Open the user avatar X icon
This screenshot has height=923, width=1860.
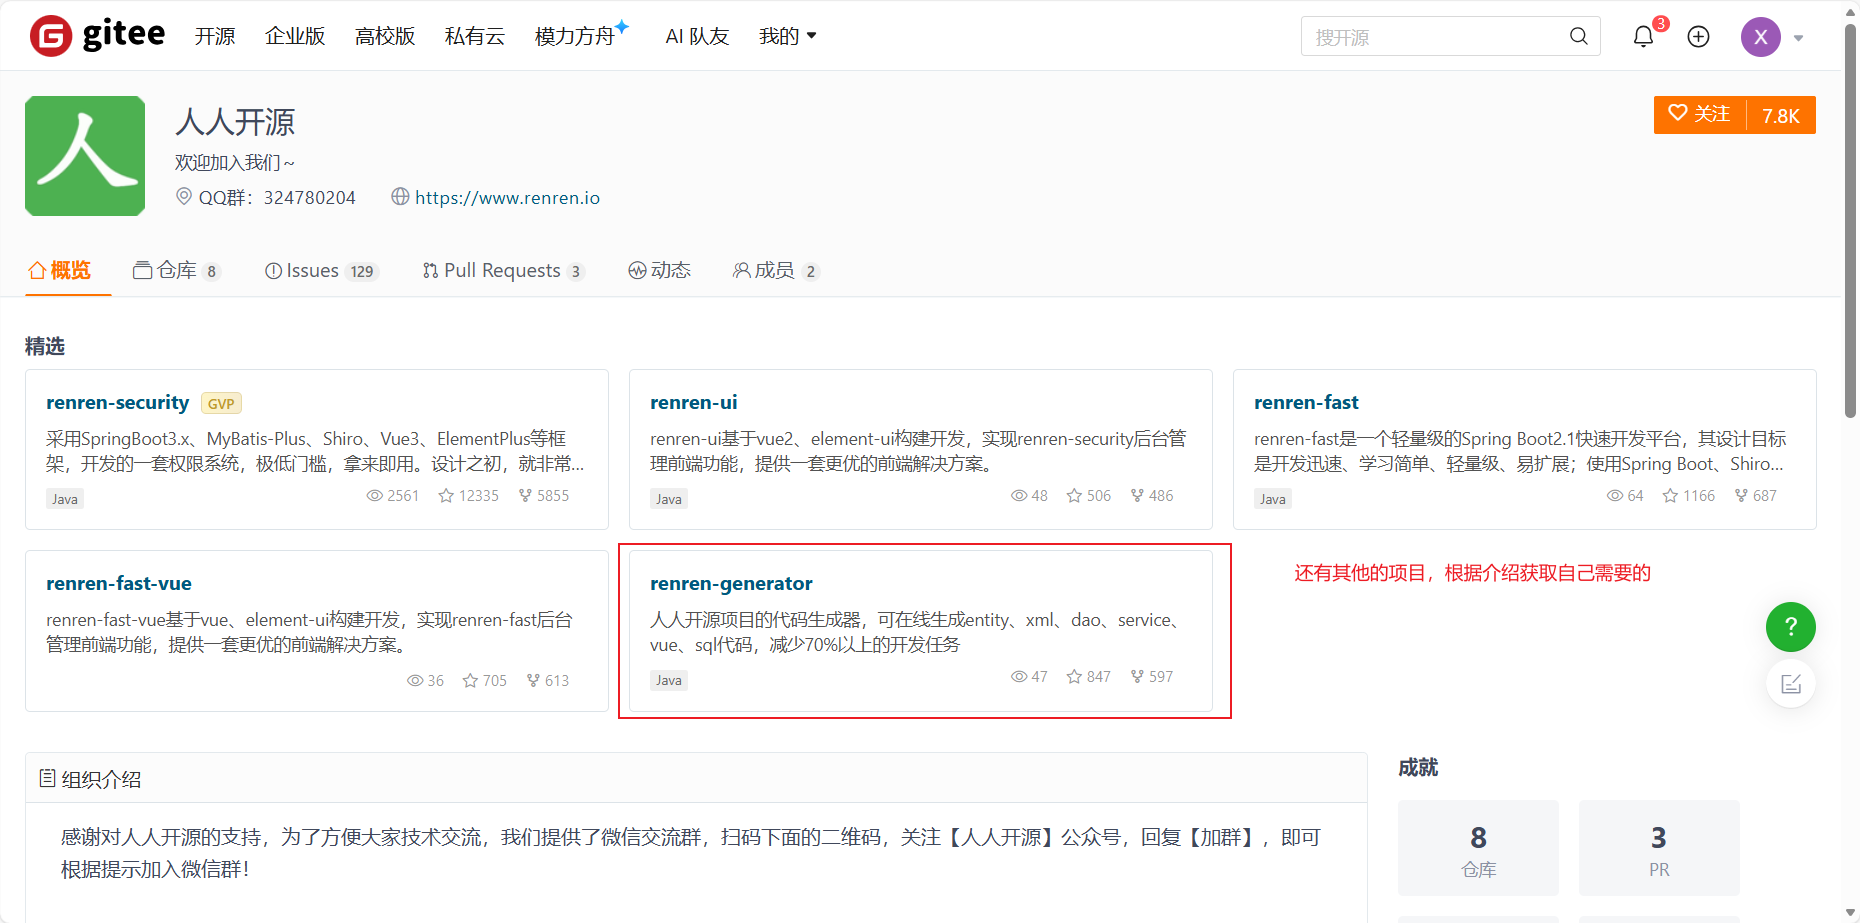[1761, 37]
